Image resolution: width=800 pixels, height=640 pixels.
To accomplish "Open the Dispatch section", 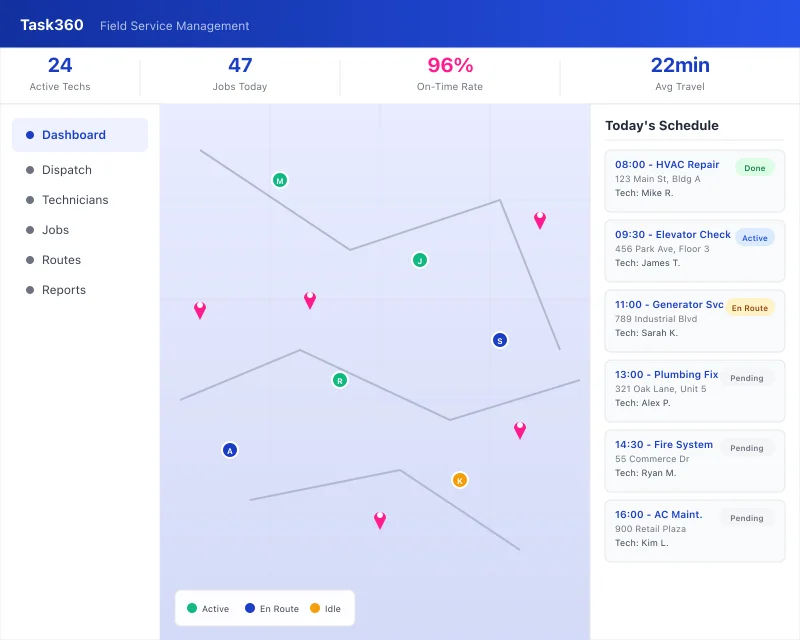I will 66,170.
